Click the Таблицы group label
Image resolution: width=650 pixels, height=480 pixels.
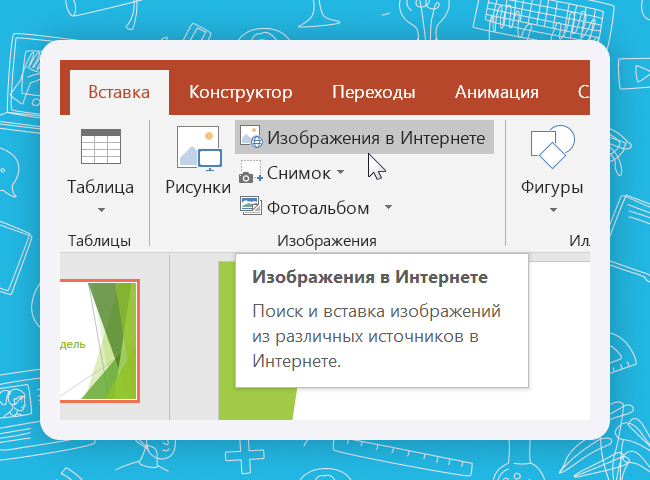(x=99, y=240)
